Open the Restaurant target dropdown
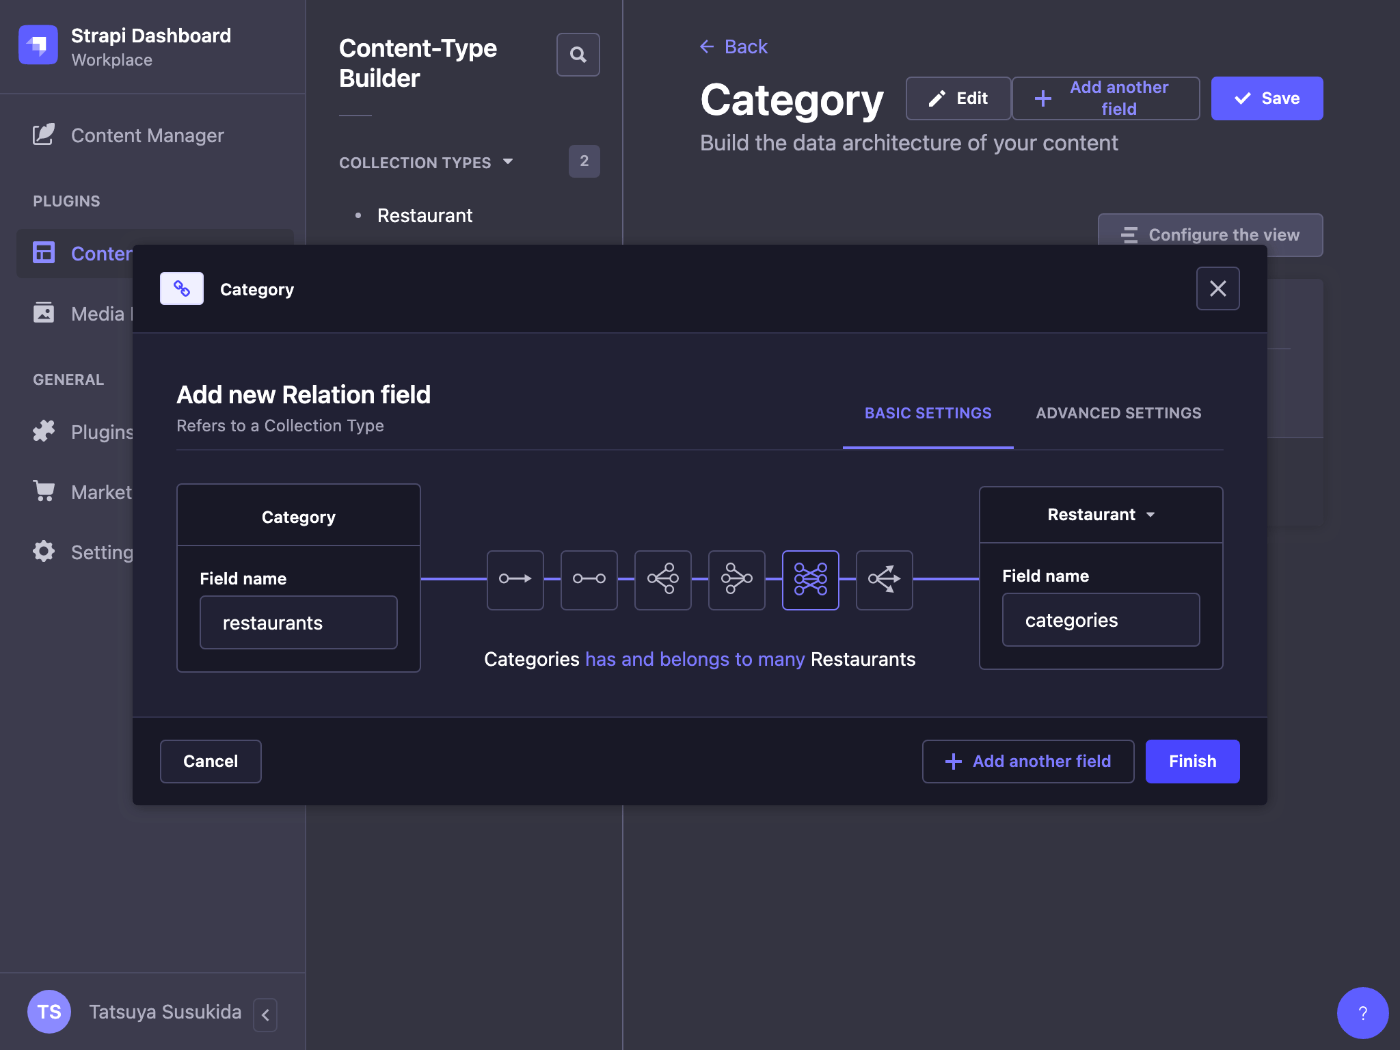Image resolution: width=1400 pixels, height=1050 pixels. (x=1101, y=514)
